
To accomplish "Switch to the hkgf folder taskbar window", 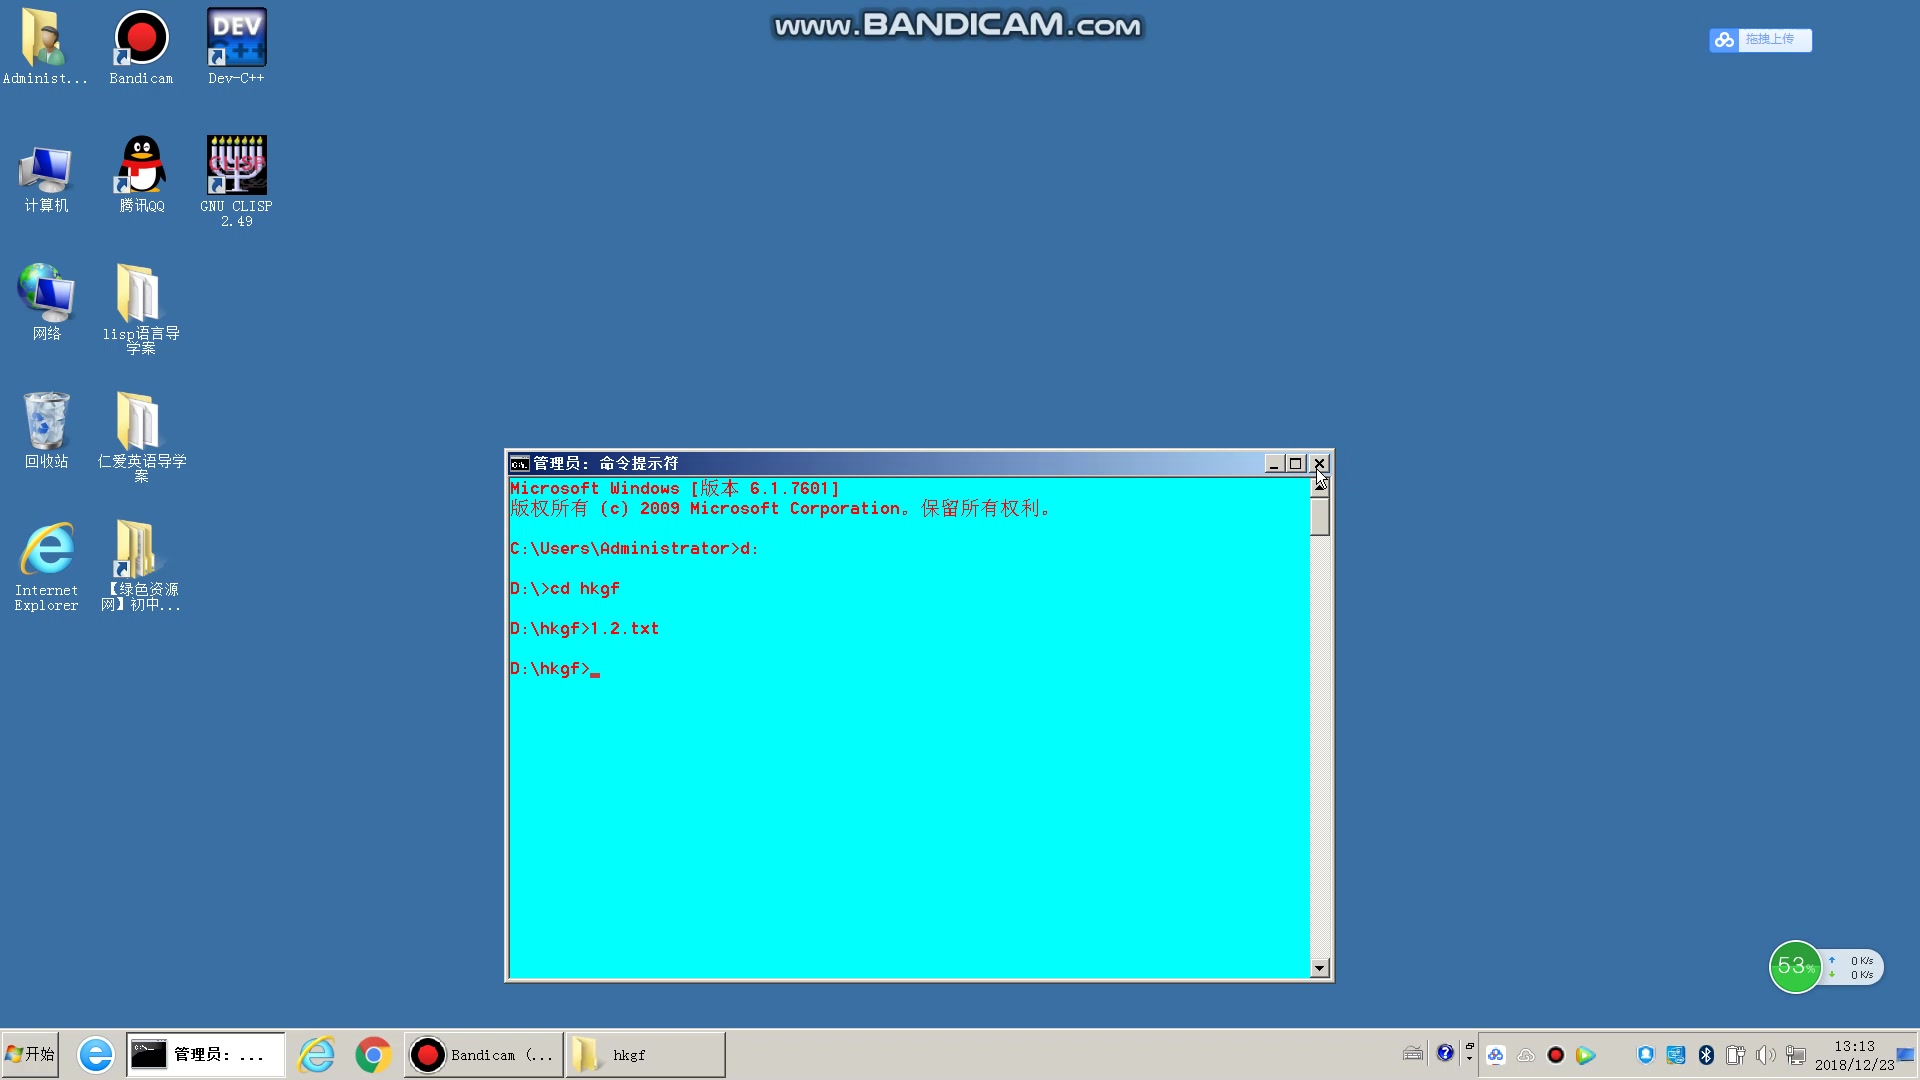I will pyautogui.click(x=645, y=1054).
